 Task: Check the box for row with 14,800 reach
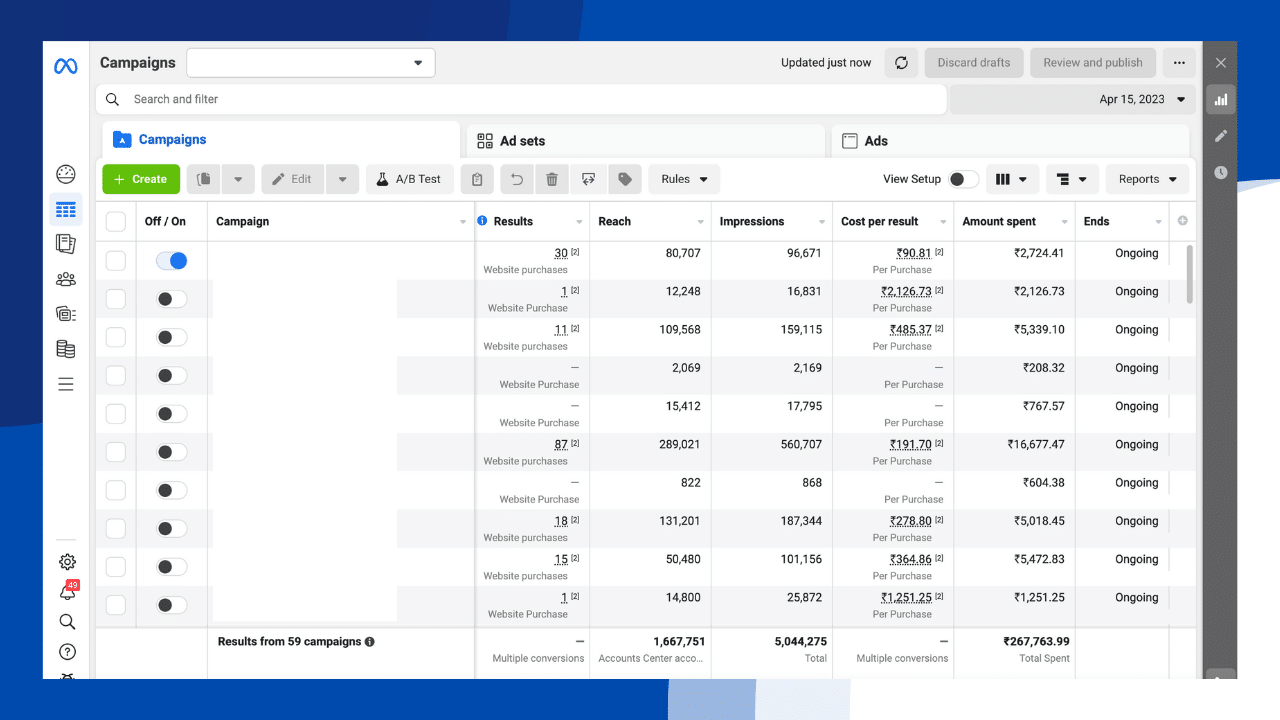[116, 604]
